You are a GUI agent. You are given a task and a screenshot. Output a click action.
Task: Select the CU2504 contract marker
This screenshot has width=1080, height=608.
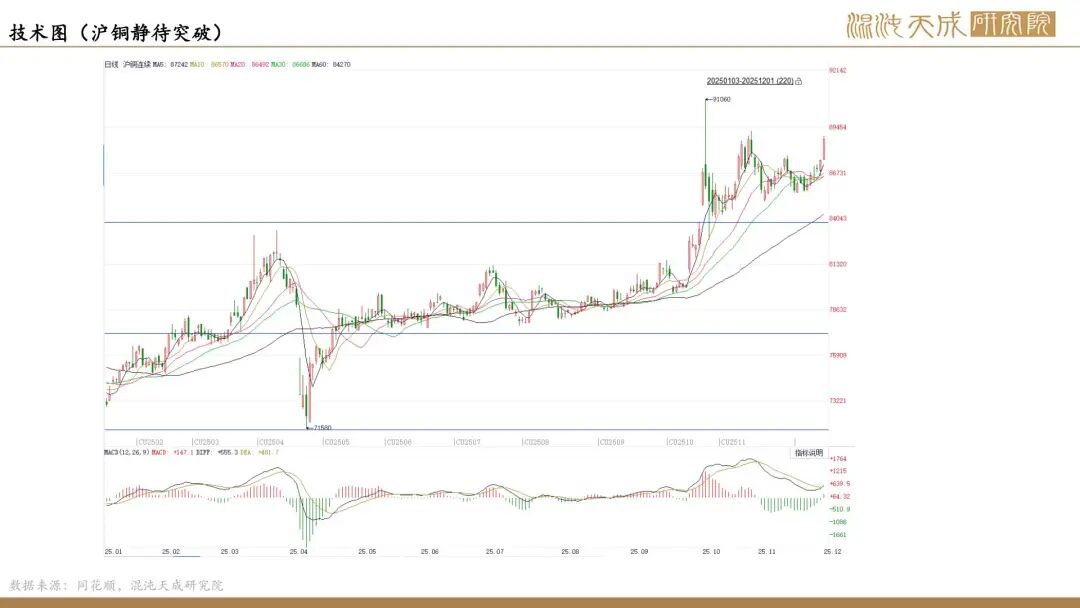(270, 442)
